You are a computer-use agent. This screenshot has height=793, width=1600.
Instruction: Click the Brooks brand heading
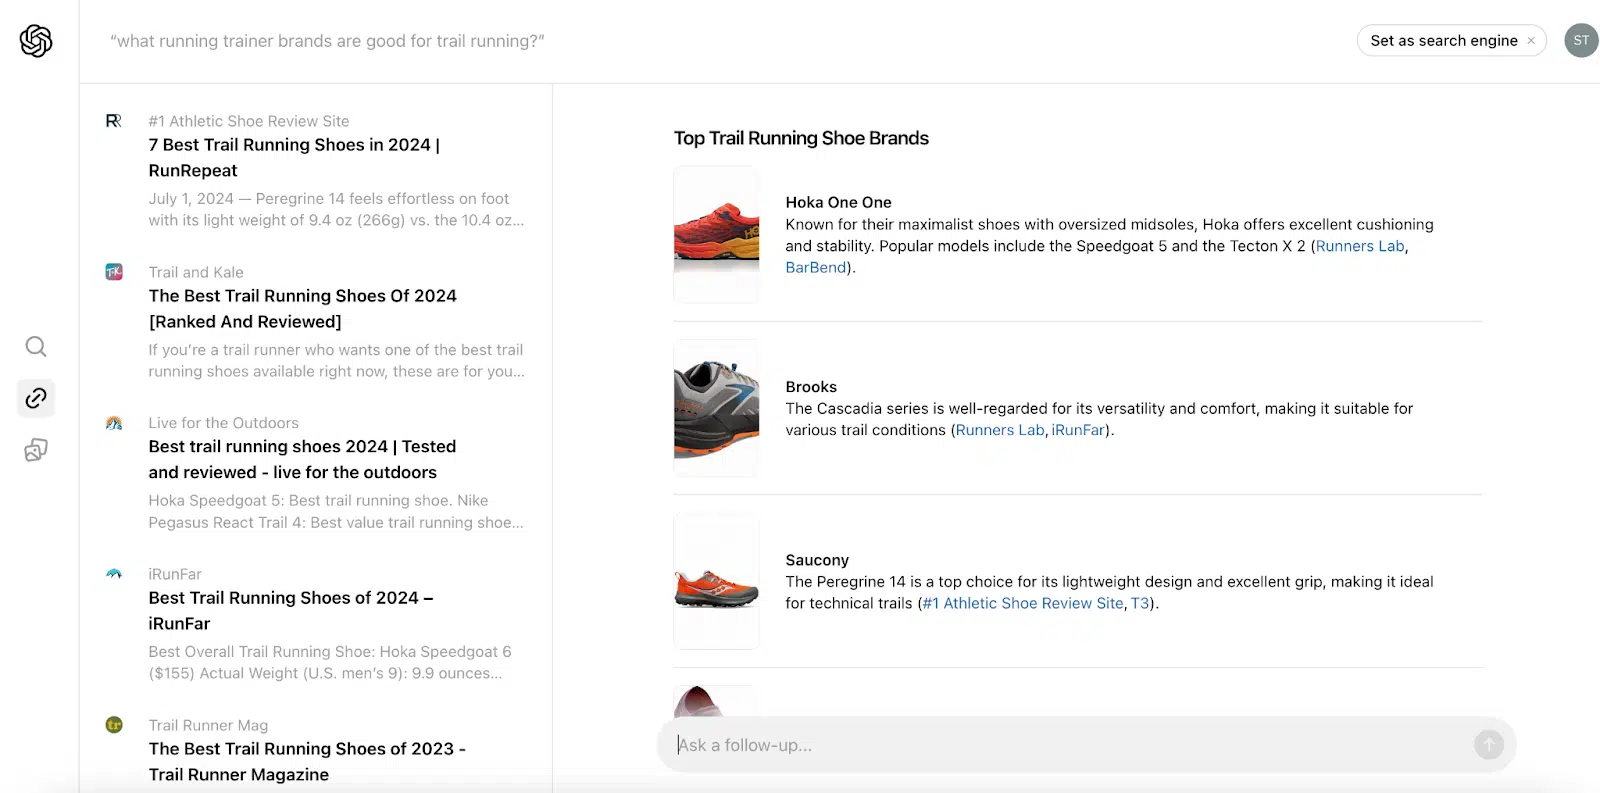click(811, 387)
